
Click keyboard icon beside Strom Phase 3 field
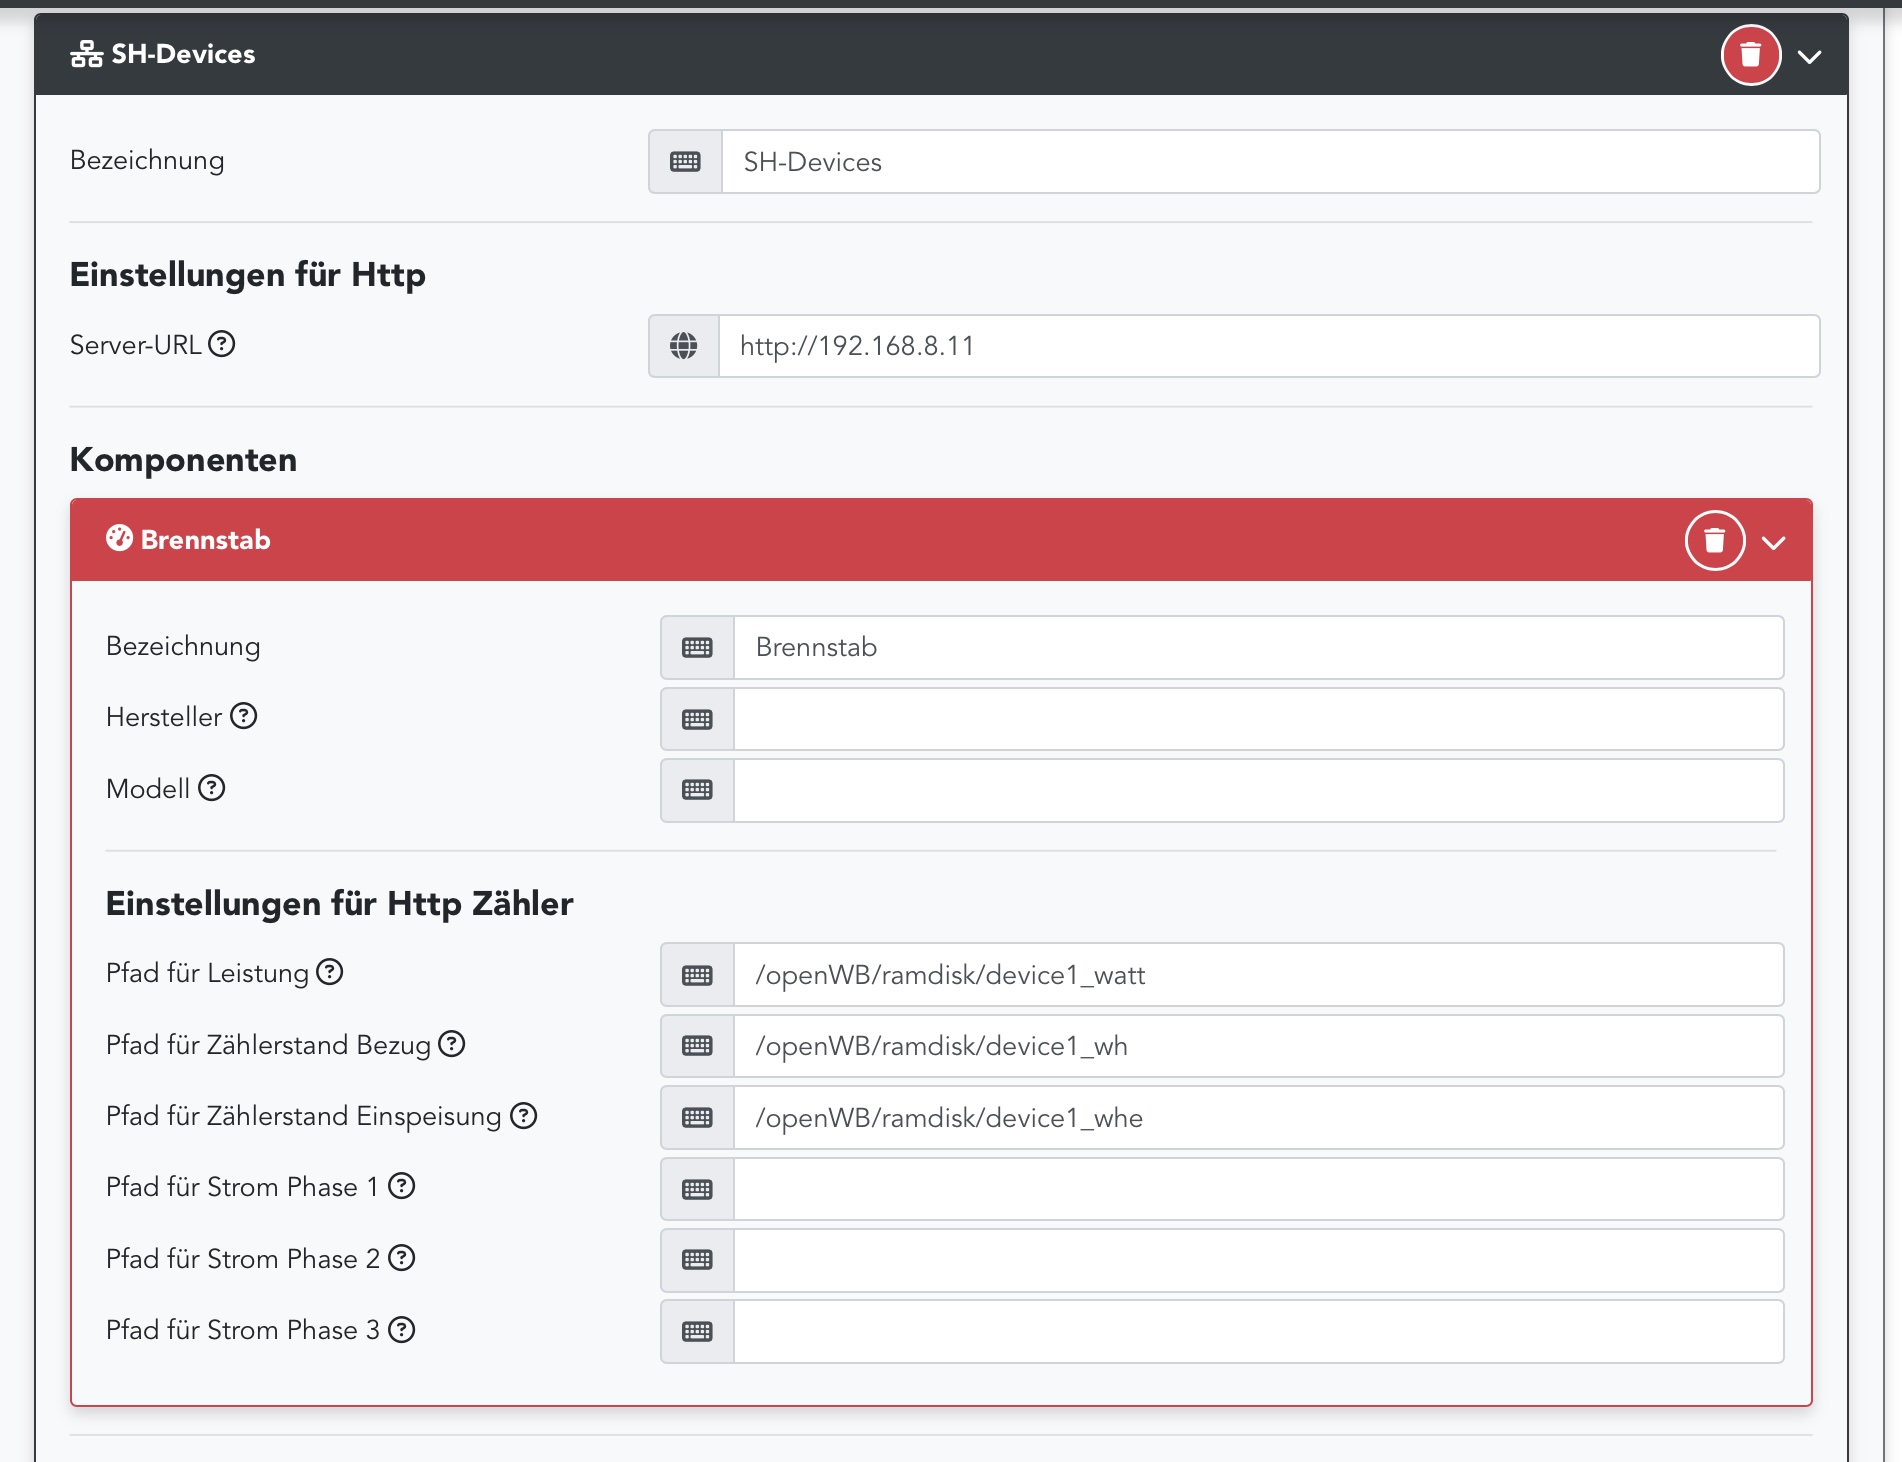coord(697,1332)
